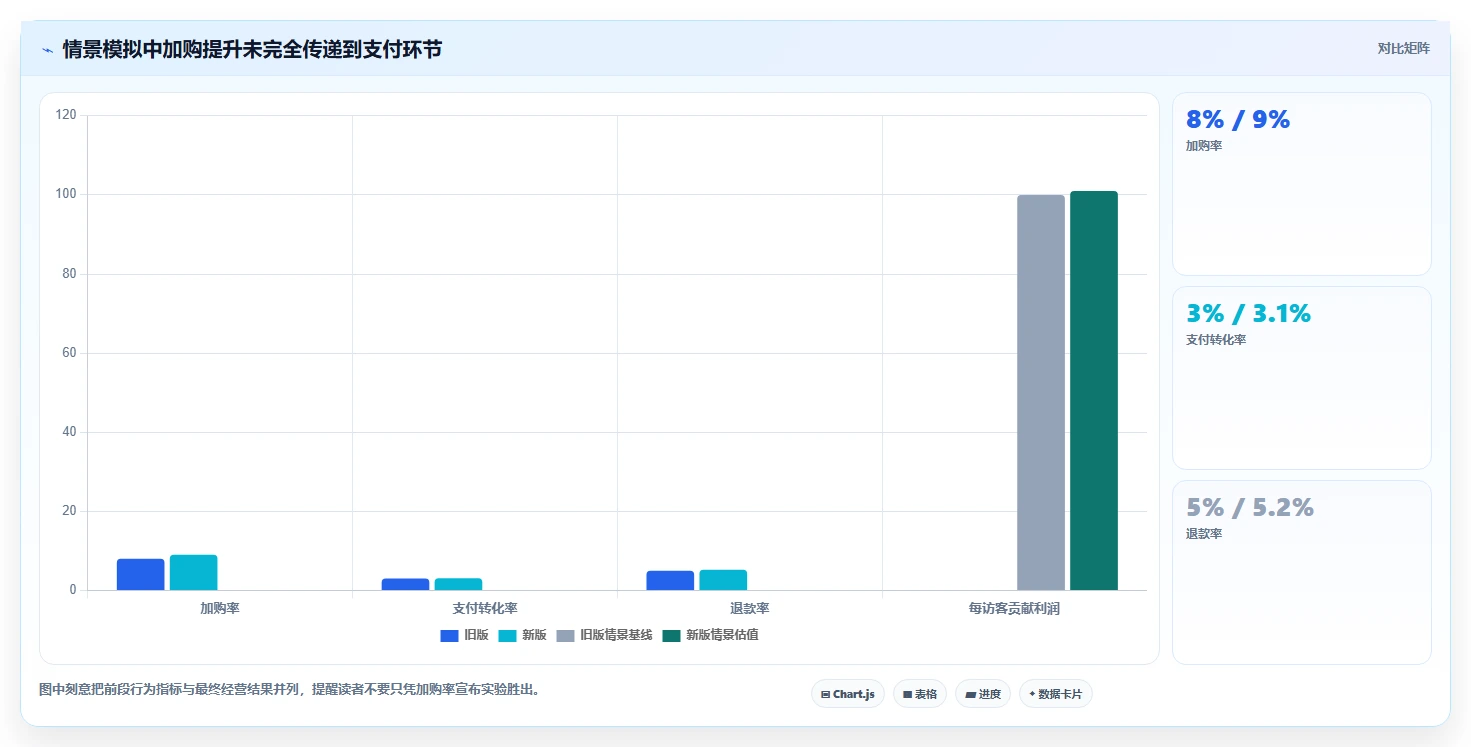Toggle the 新版 legend item
Image resolution: width=1471 pixels, height=747 pixels.
pos(522,635)
